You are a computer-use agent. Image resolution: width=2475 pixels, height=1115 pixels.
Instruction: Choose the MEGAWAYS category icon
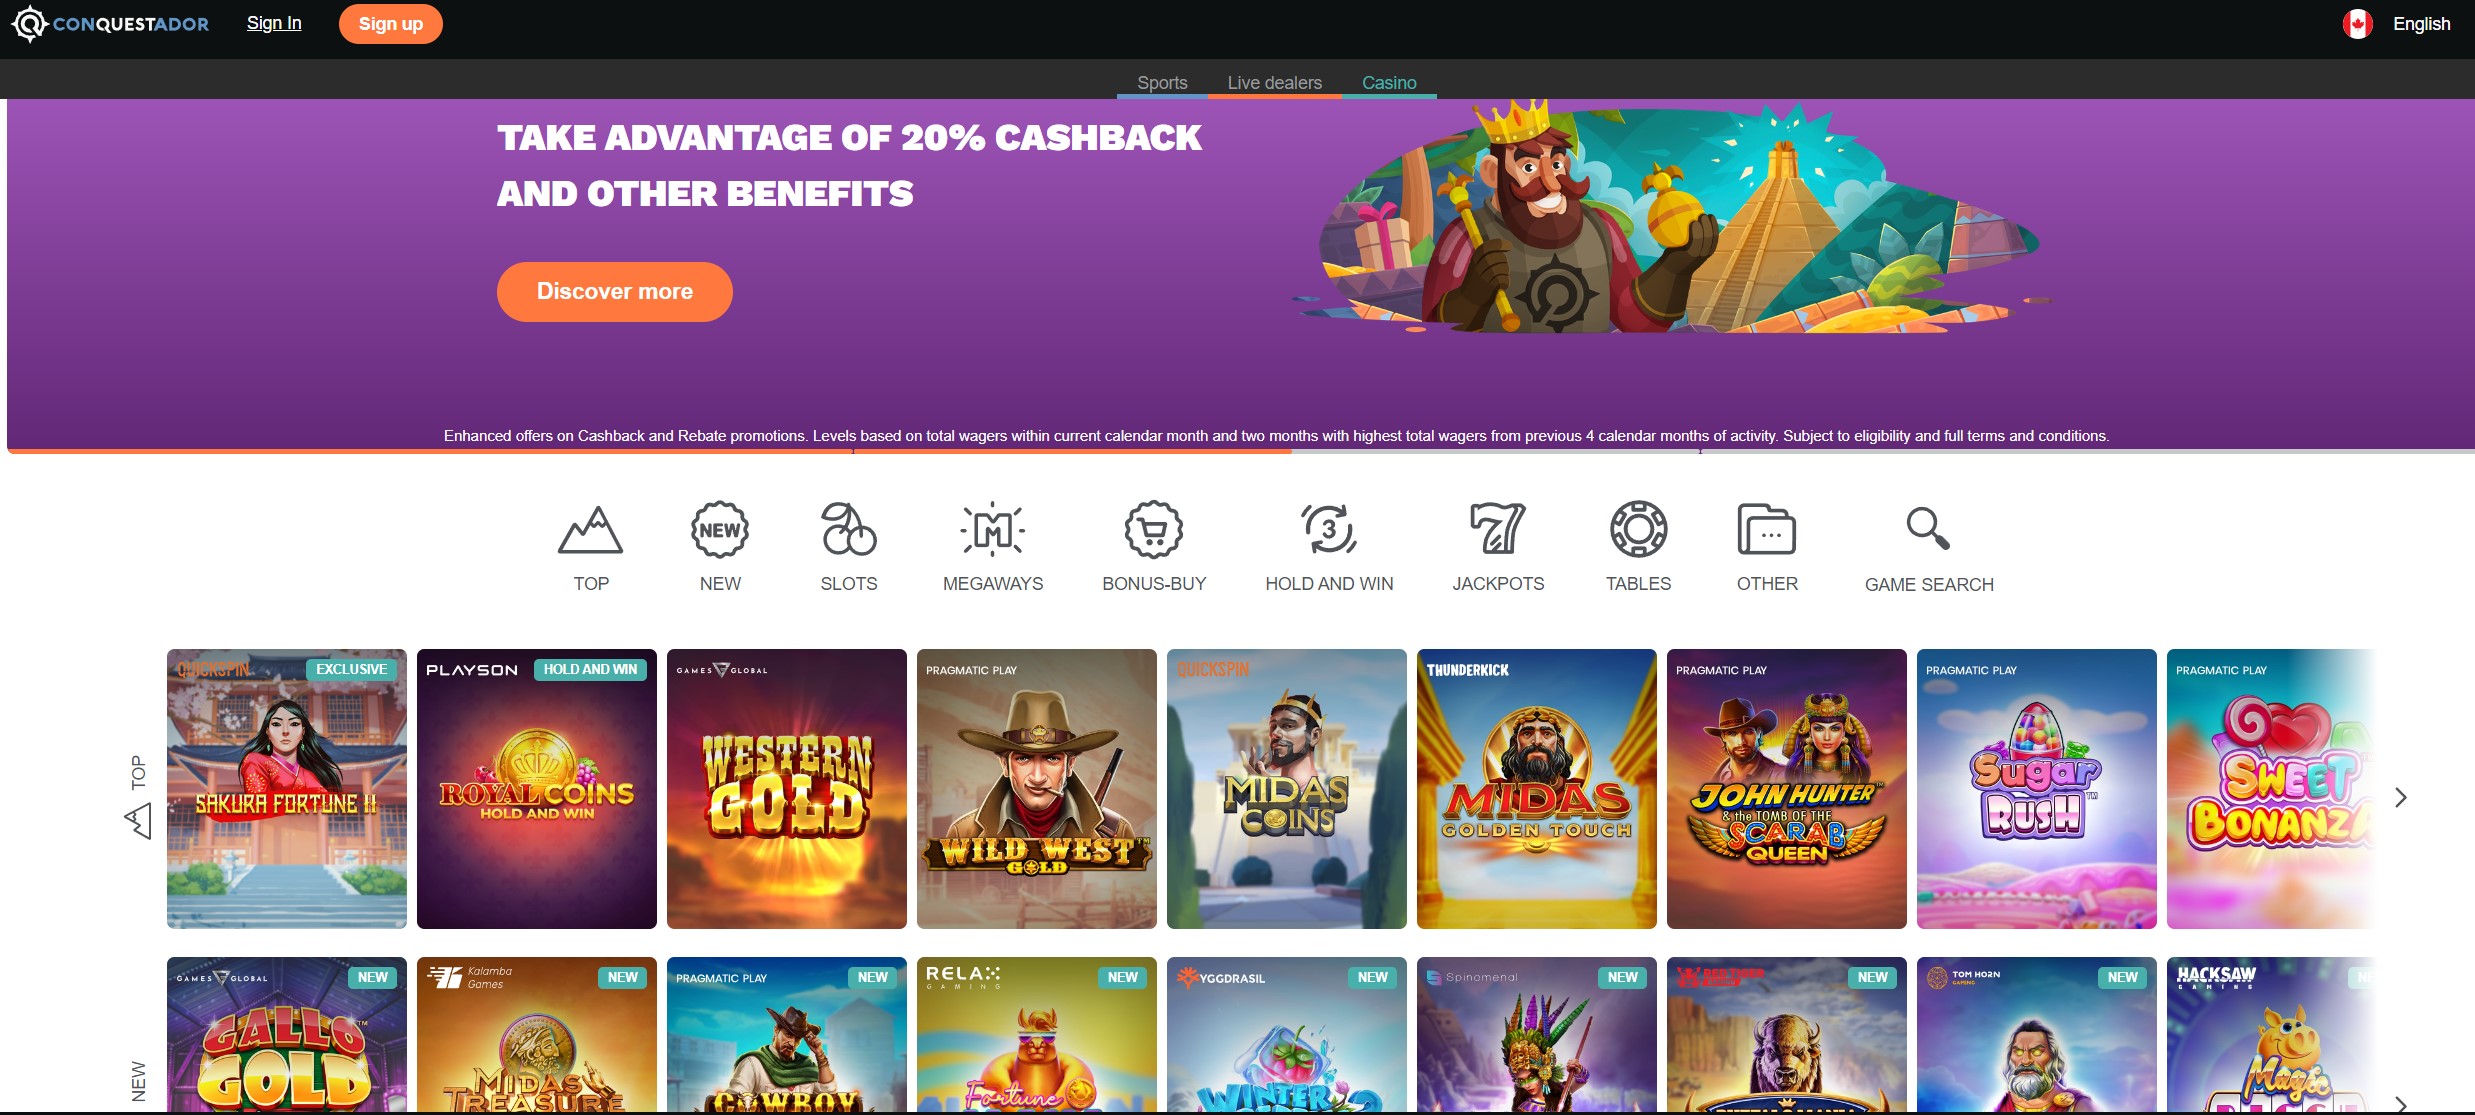[993, 529]
